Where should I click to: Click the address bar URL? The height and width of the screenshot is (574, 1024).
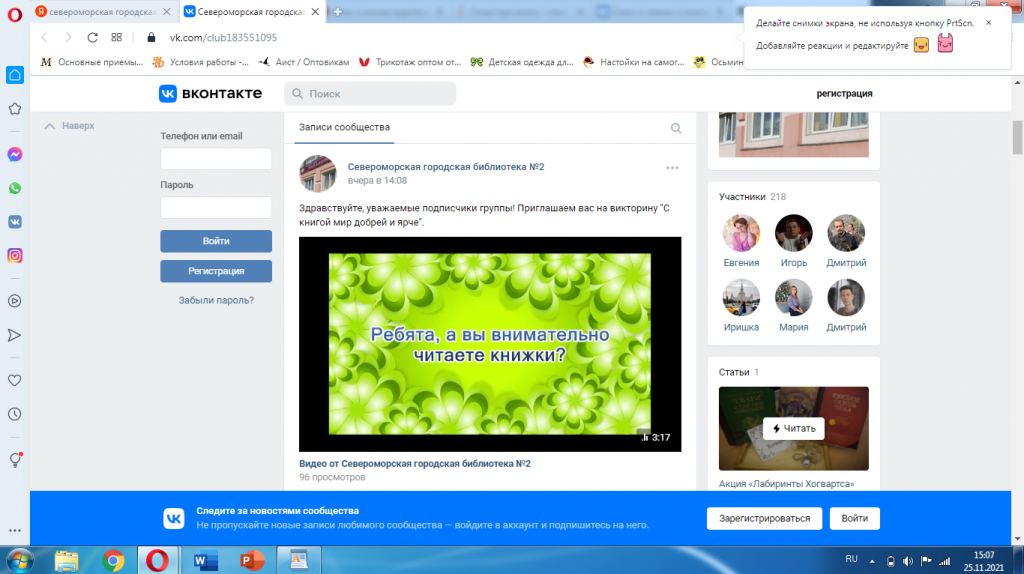point(223,38)
